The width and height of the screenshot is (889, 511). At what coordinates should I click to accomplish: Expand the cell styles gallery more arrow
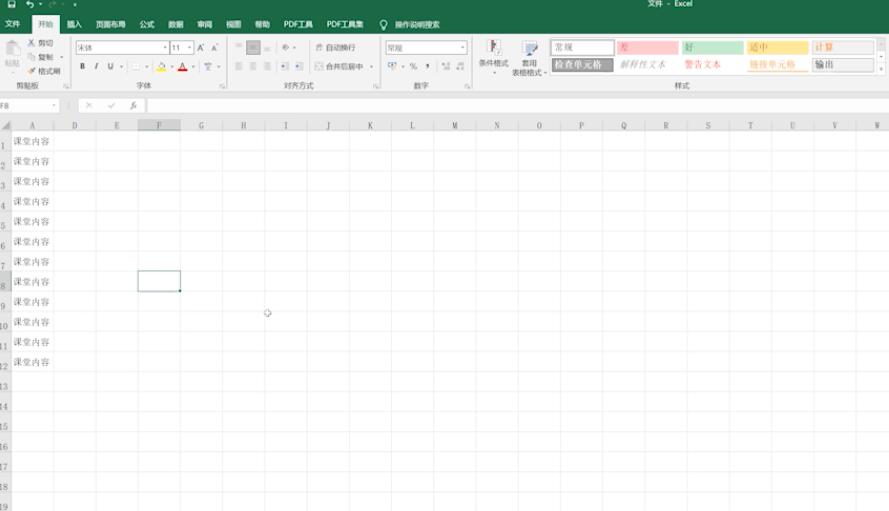pyautogui.click(x=881, y=69)
